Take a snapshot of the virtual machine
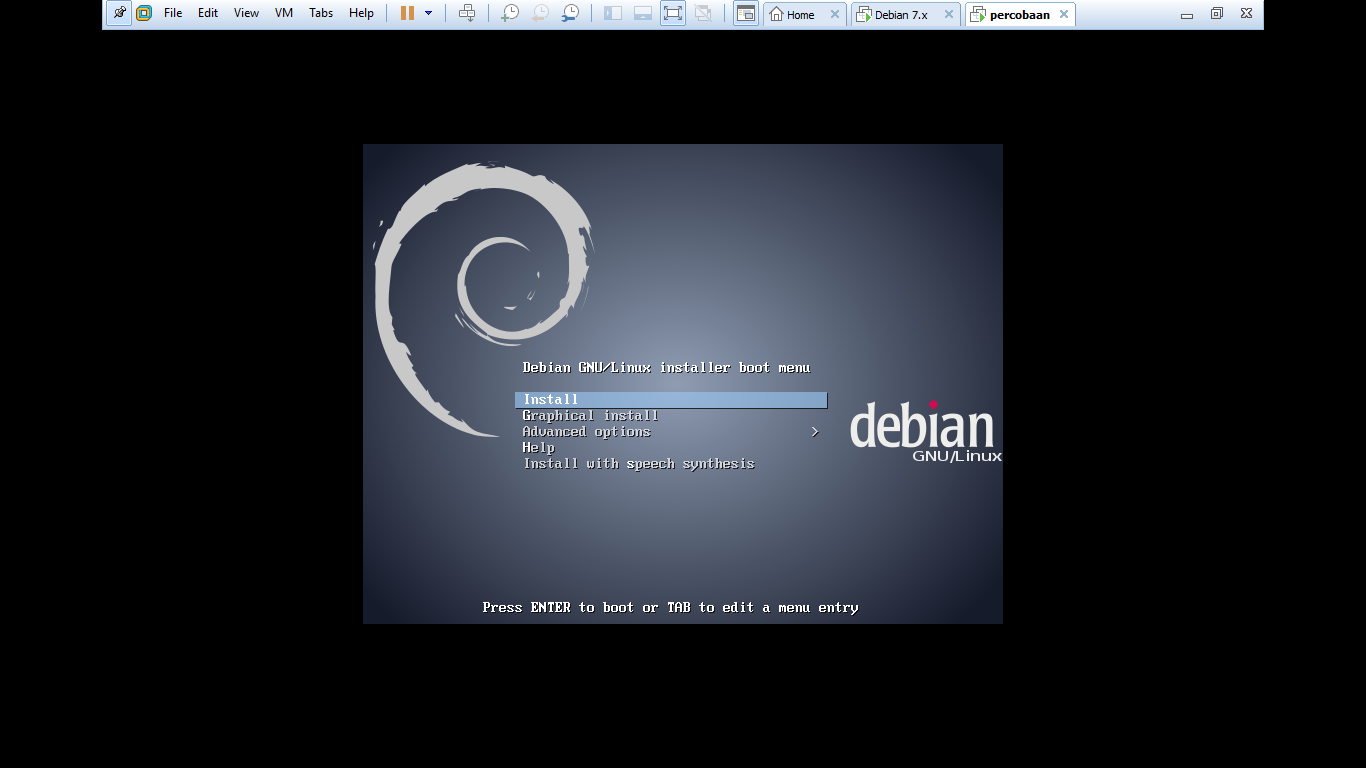The image size is (1366, 768). 509,13
